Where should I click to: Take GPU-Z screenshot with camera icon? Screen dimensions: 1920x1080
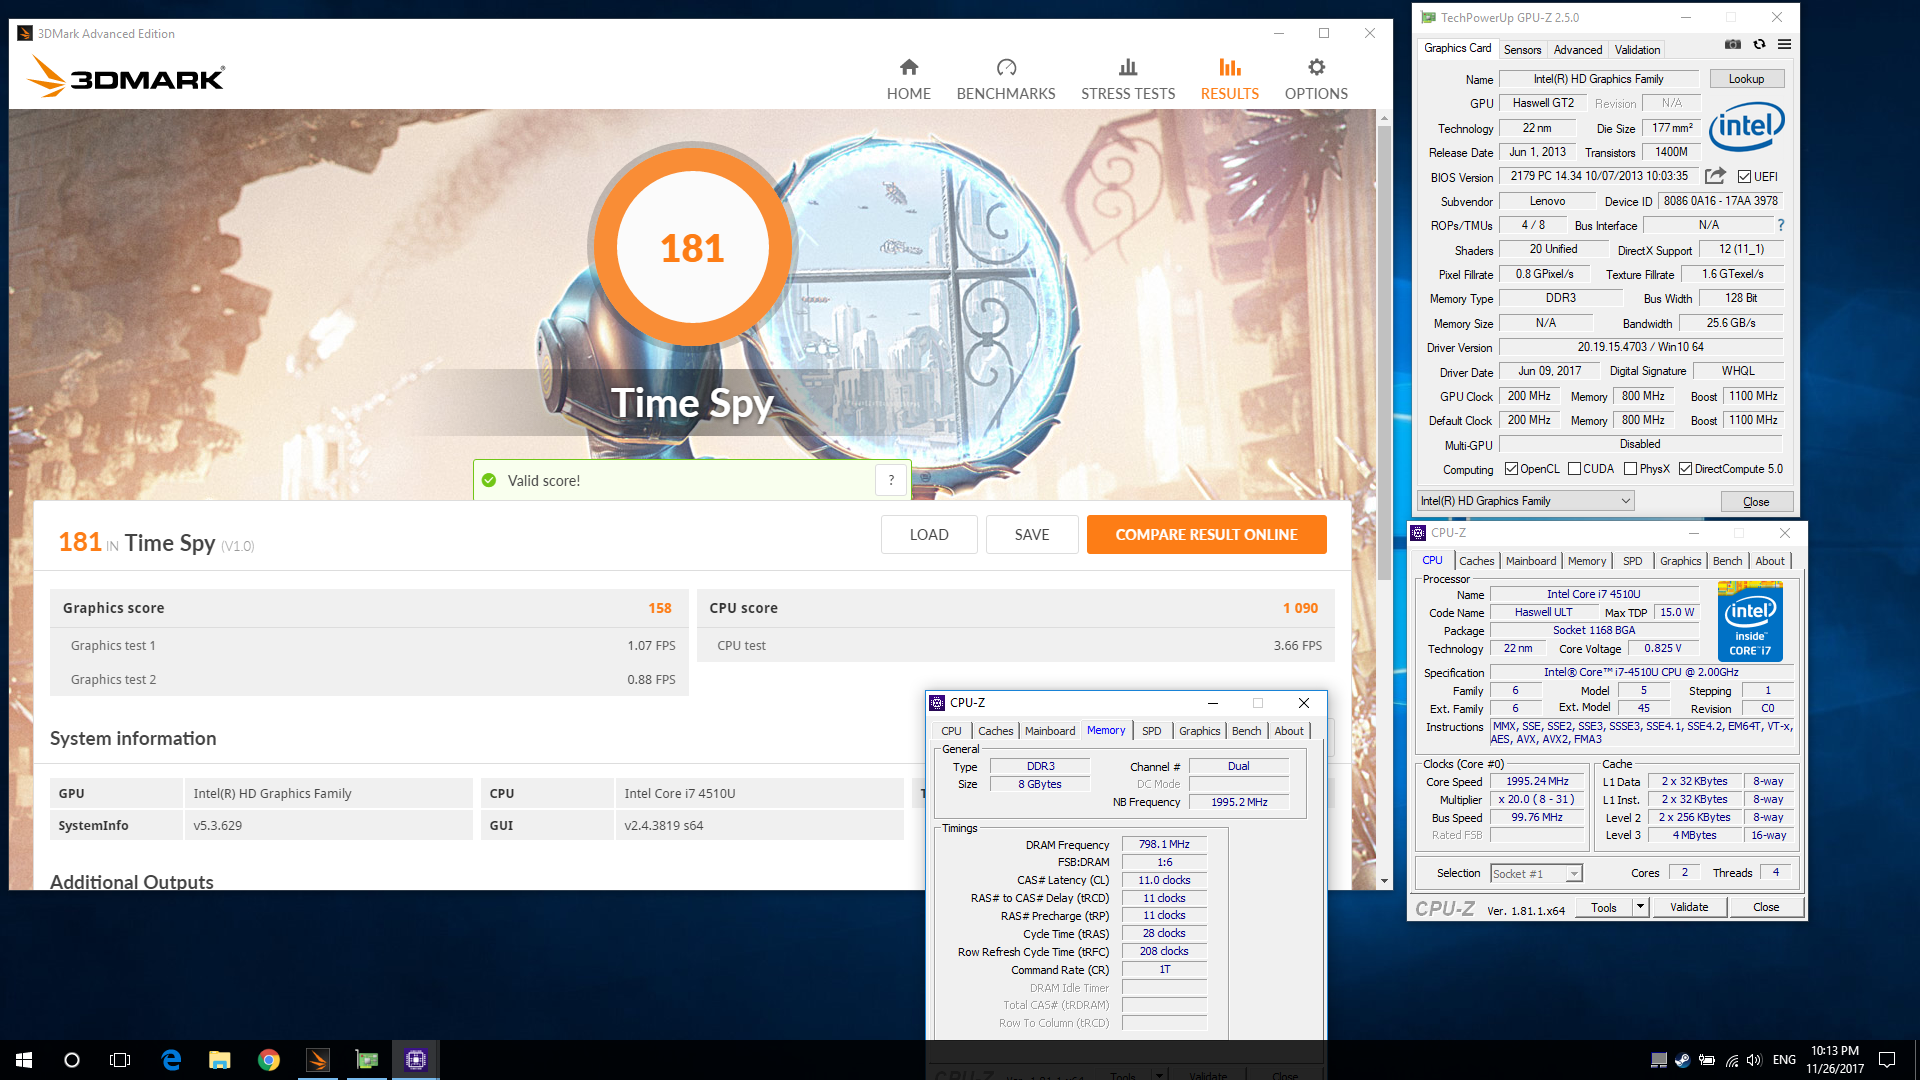click(1733, 44)
